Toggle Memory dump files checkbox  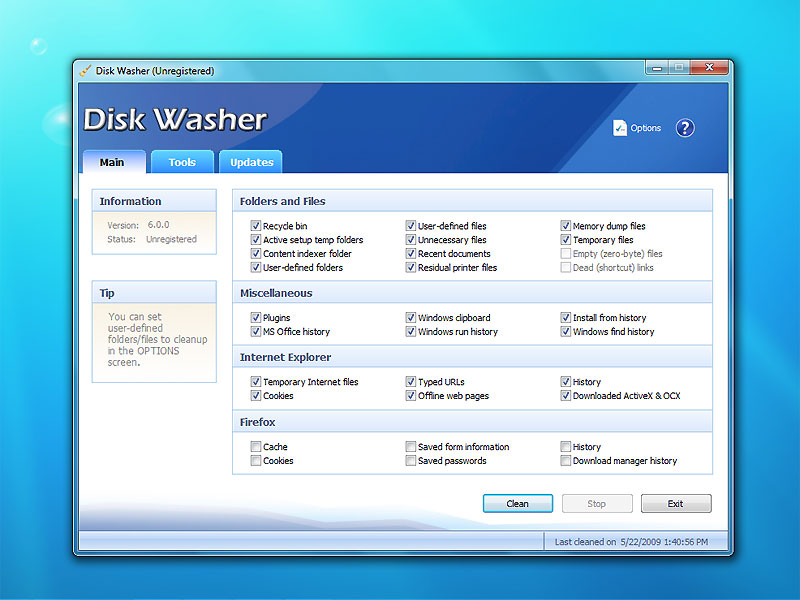pos(565,226)
